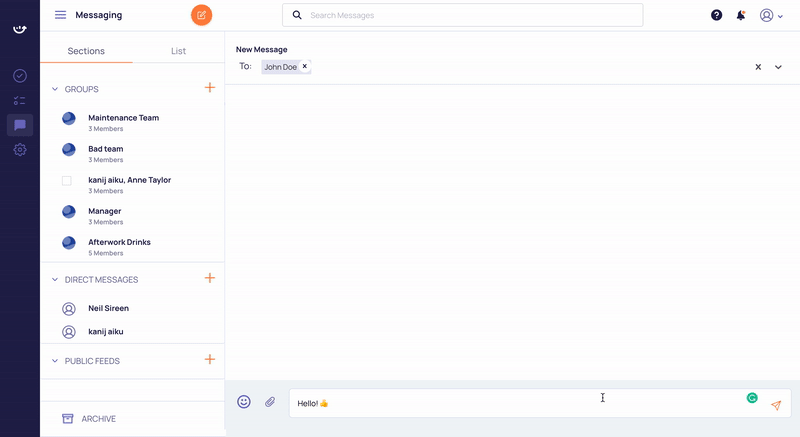
Task: Click the search magnifier icon
Action: [297, 15]
